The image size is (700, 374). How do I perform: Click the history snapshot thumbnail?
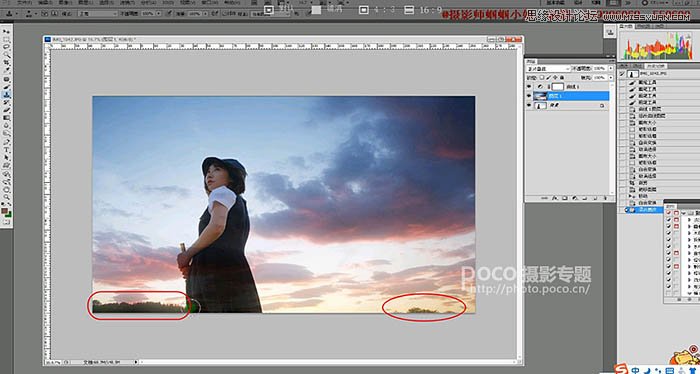[633, 74]
